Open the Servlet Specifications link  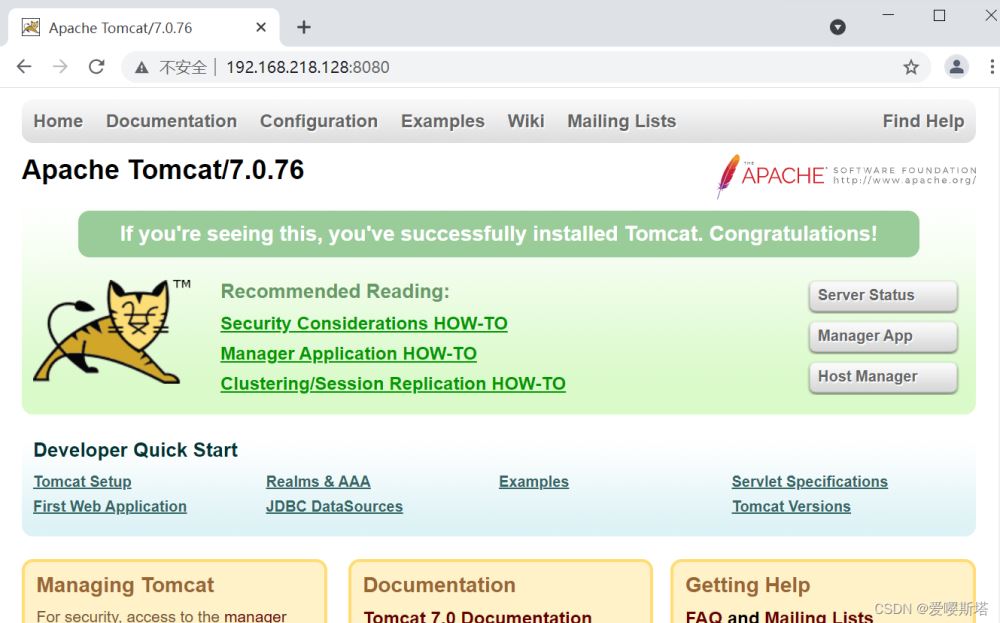[810, 482]
